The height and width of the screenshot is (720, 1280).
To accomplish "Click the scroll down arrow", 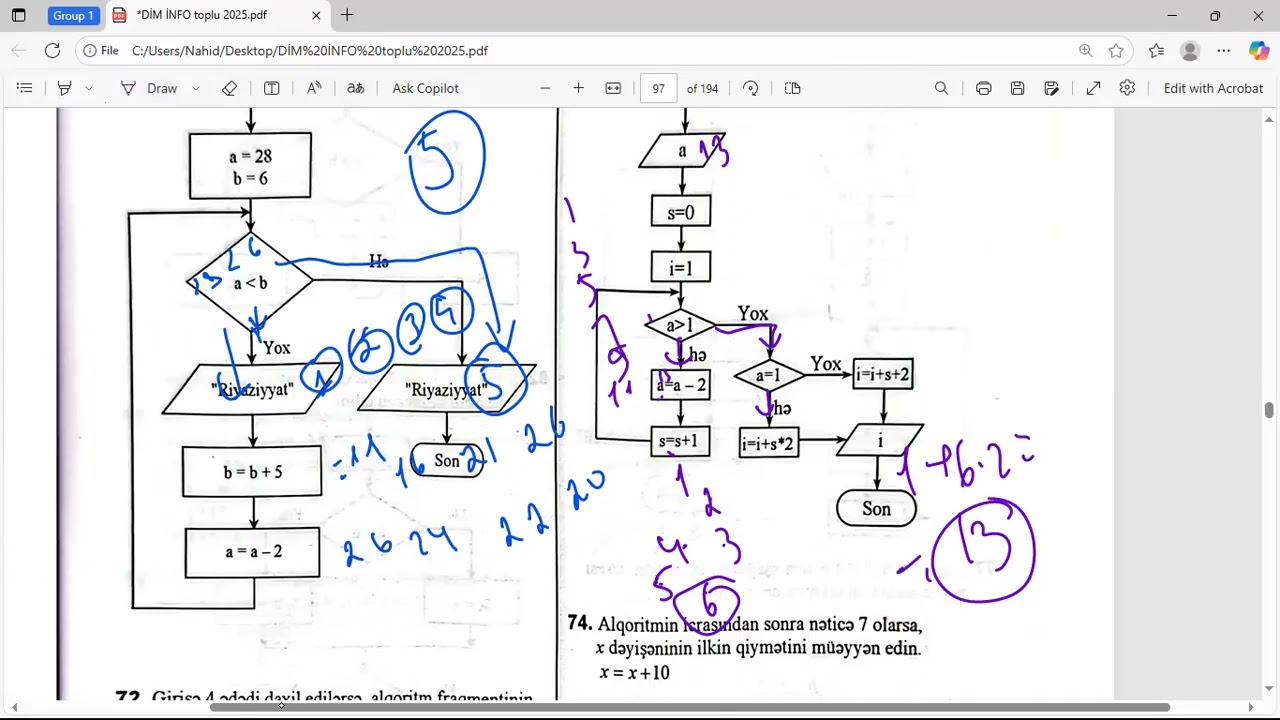I will (1269, 688).
